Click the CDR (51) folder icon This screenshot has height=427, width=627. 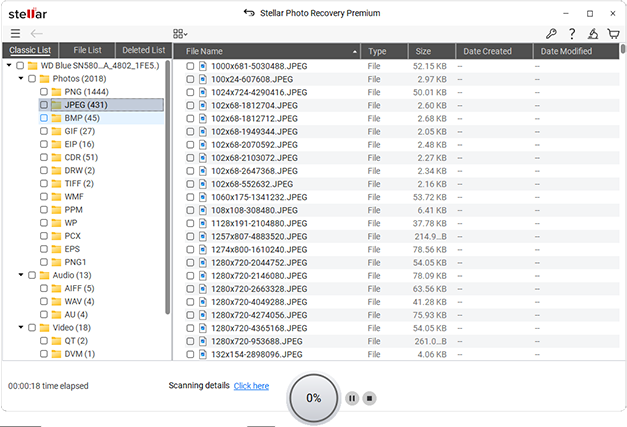[56, 158]
